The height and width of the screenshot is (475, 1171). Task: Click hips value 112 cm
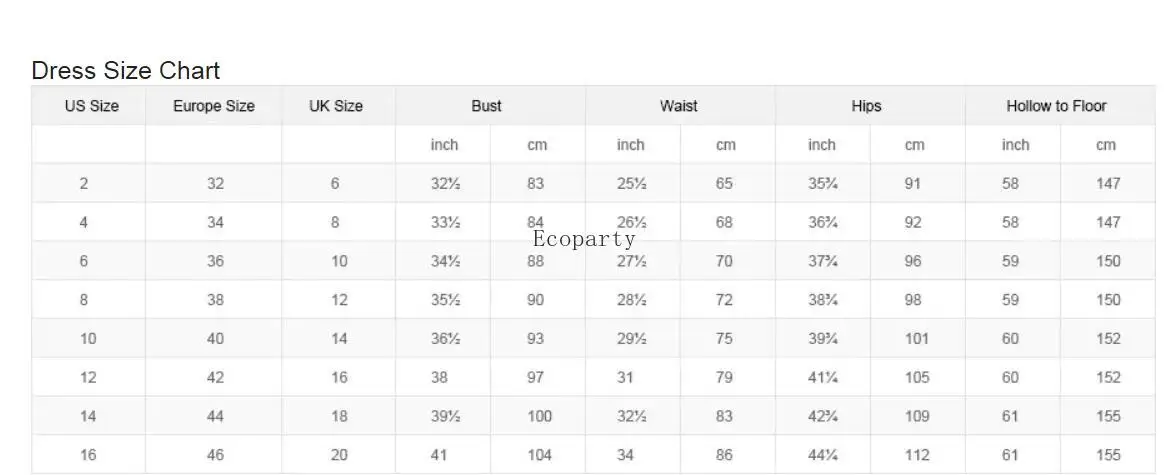tap(917, 455)
